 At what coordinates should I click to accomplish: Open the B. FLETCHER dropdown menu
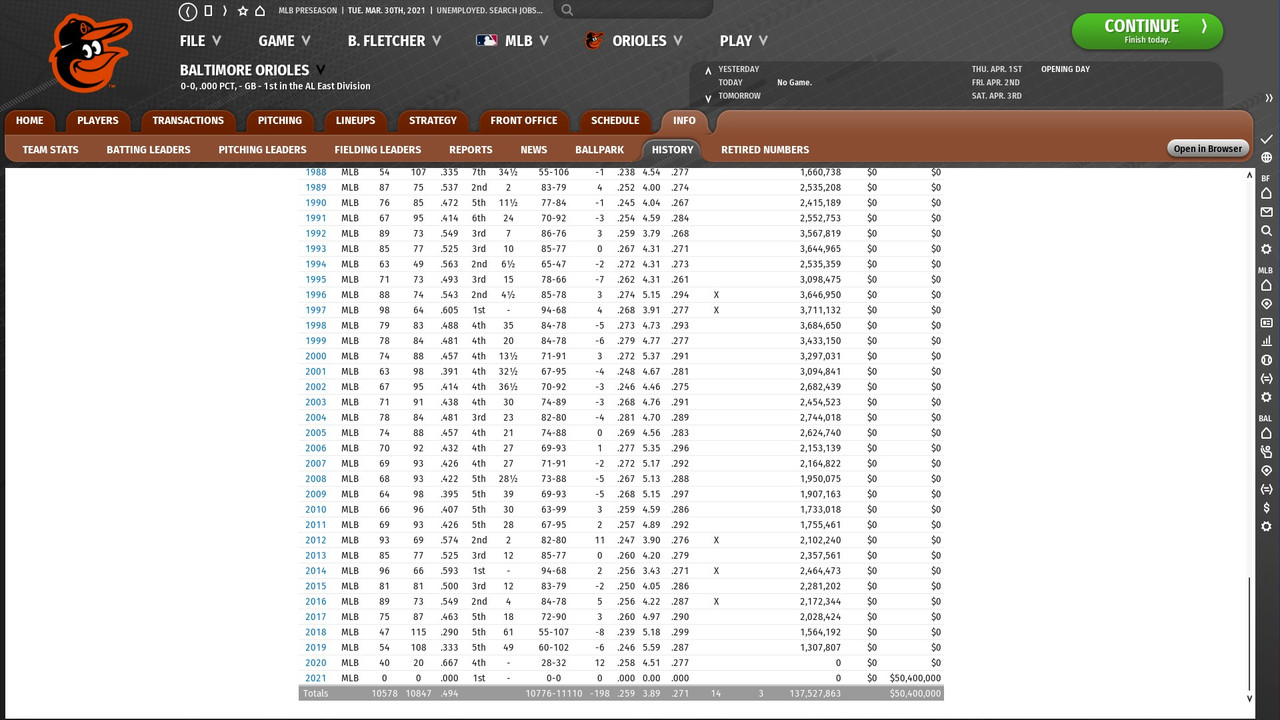click(x=394, y=41)
